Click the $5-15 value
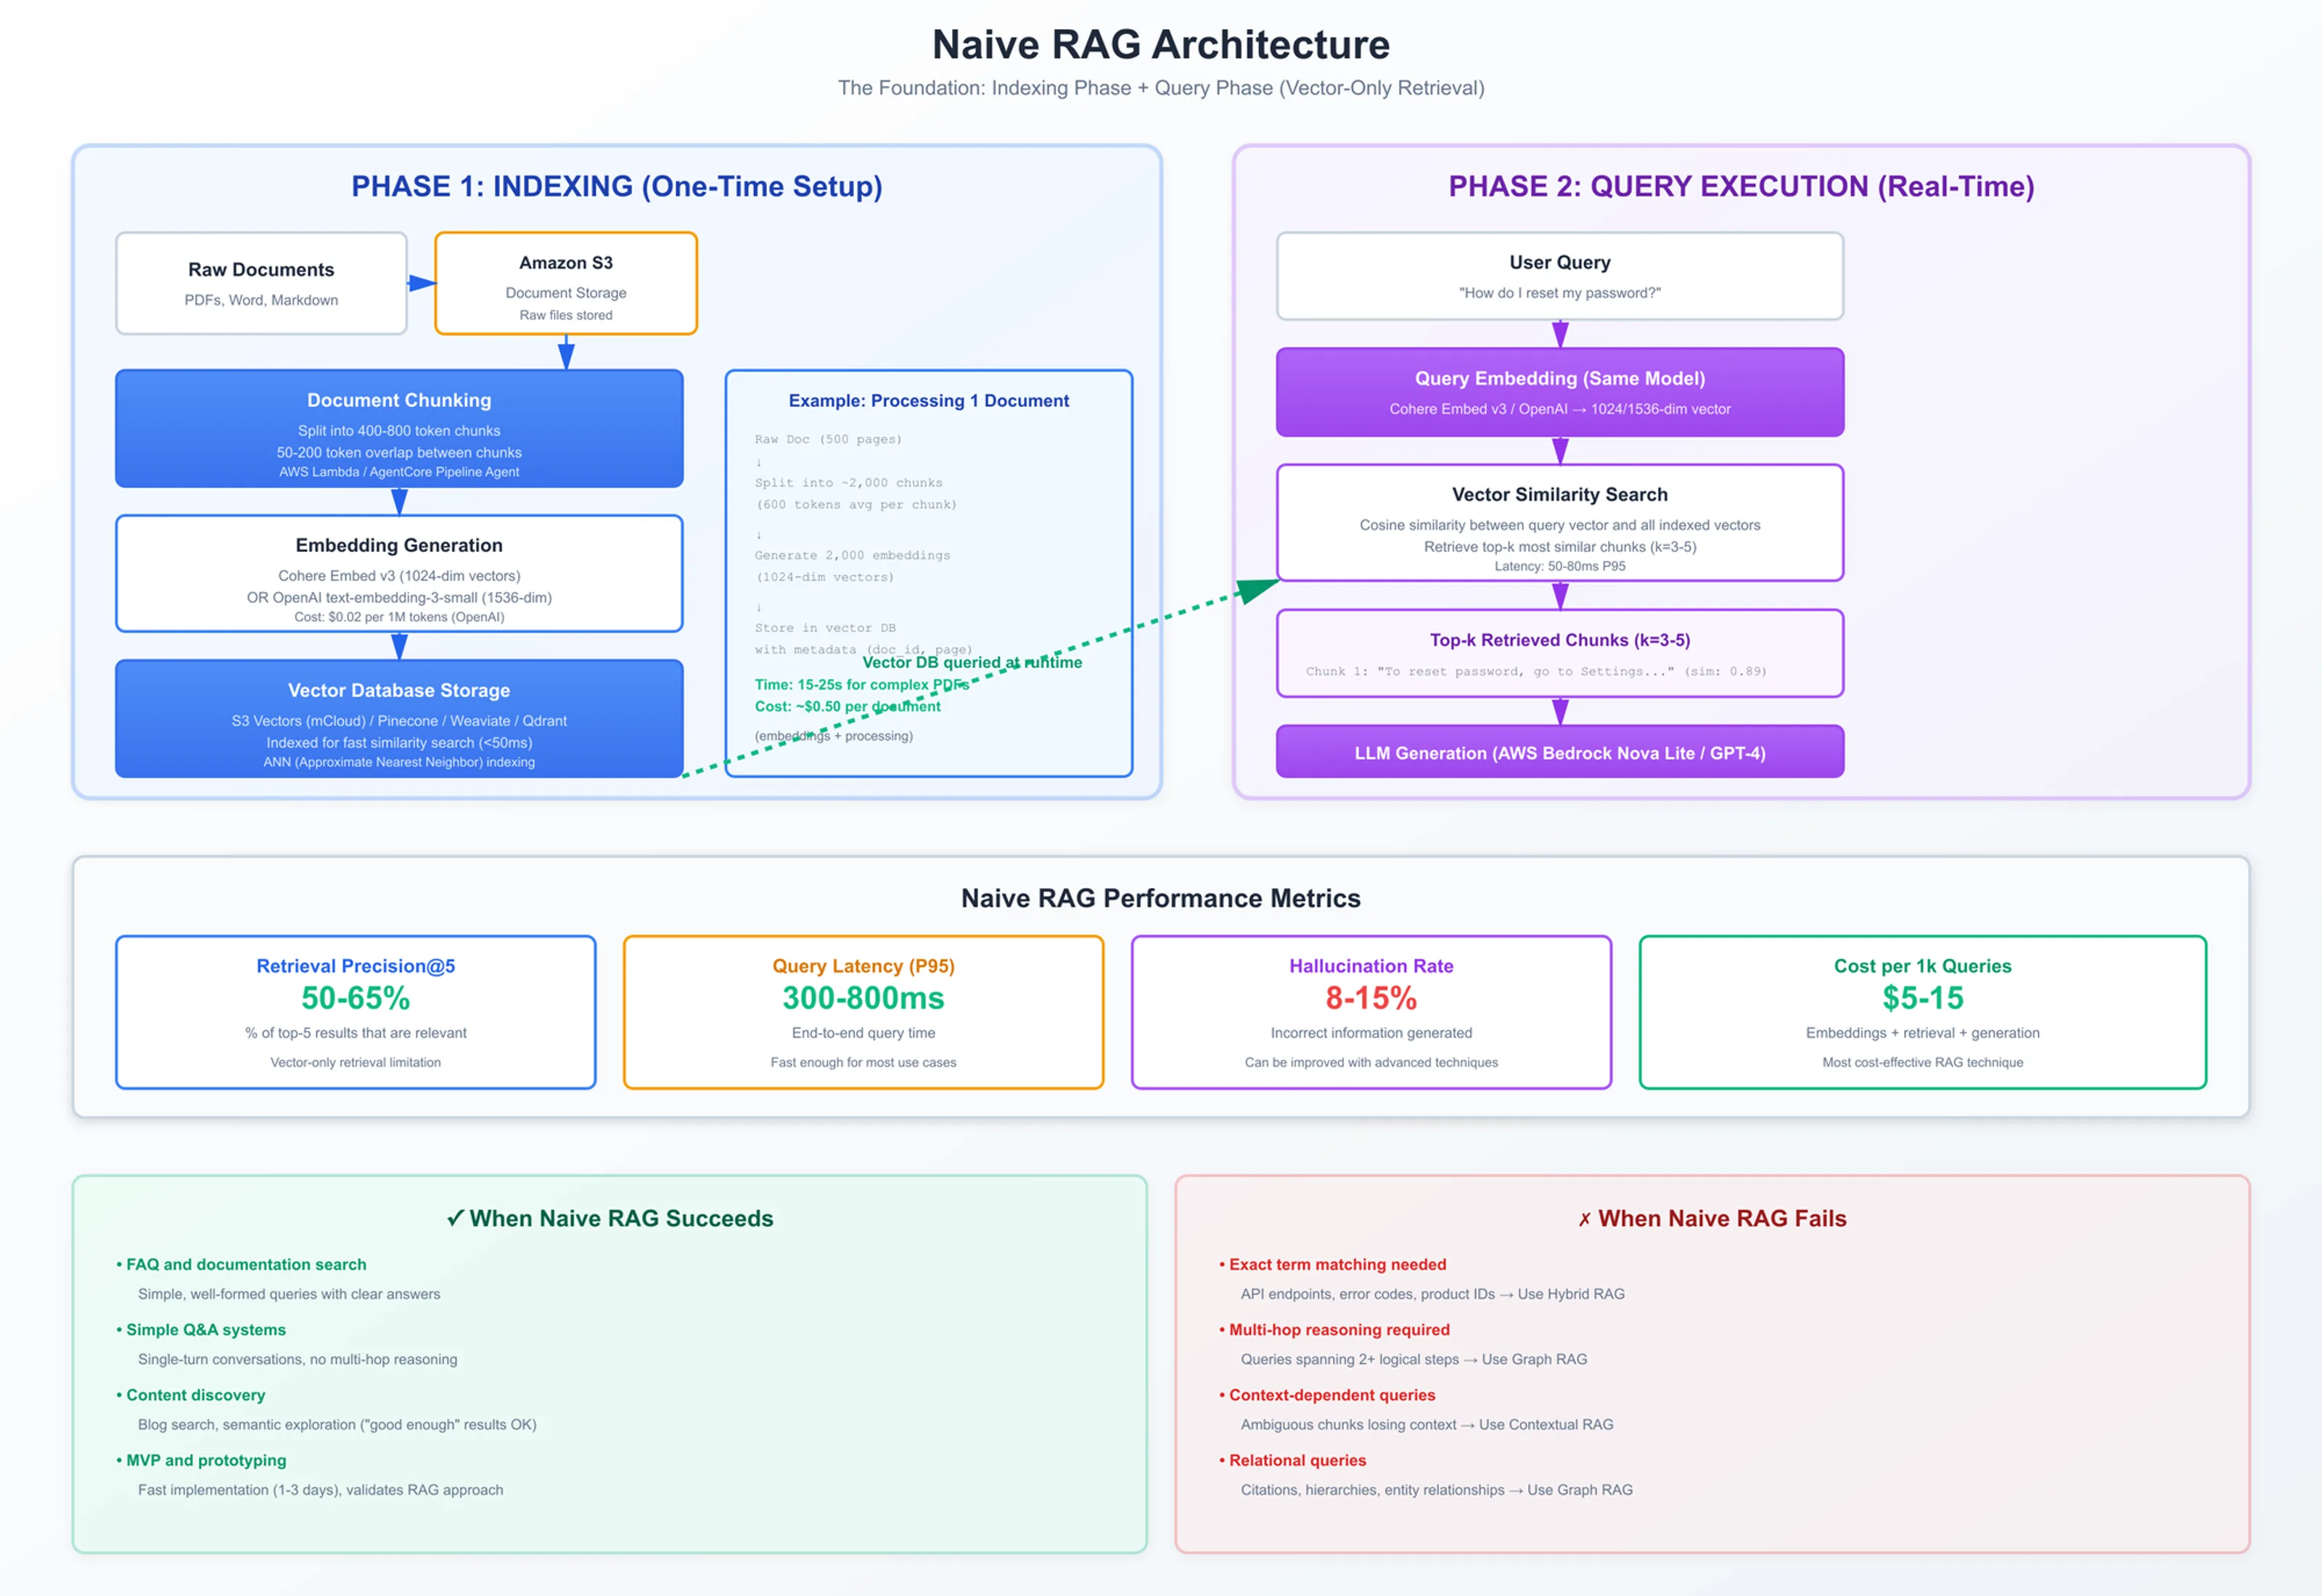Screen dimensions: 2322x1596 [1922, 998]
